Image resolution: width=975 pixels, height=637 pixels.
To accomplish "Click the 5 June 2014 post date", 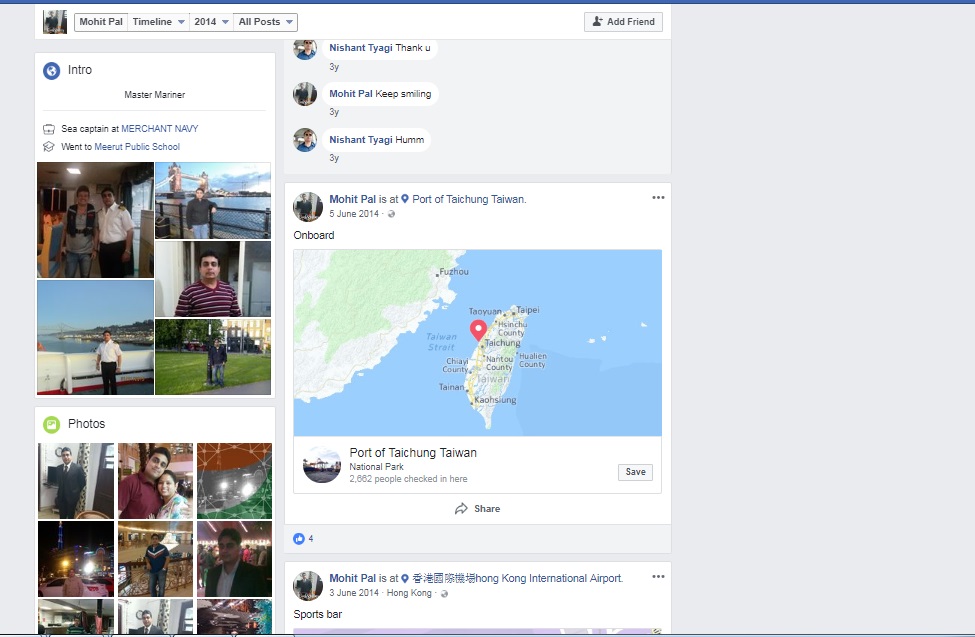I will point(354,214).
